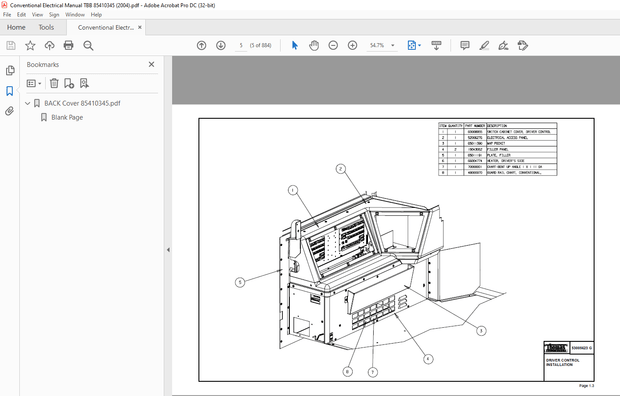Click the page number field
Viewport: 620px width, 396px height.
[x=241, y=45]
